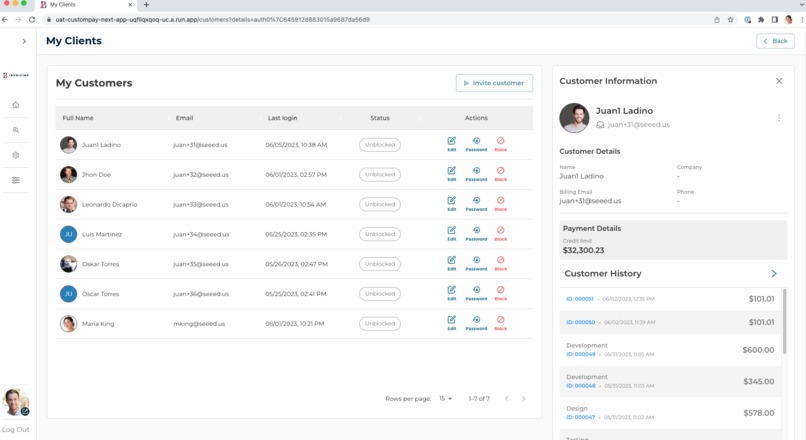Edit the Juan1 Ladino customer row
This screenshot has width=806, height=440.
pyautogui.click(x=451, y=144)
